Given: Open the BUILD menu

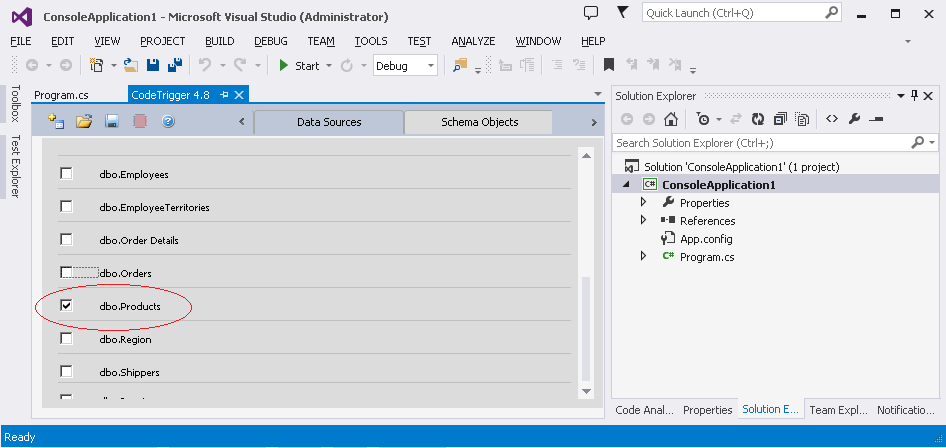Looking at the screenshot, I should click(219, 41).
